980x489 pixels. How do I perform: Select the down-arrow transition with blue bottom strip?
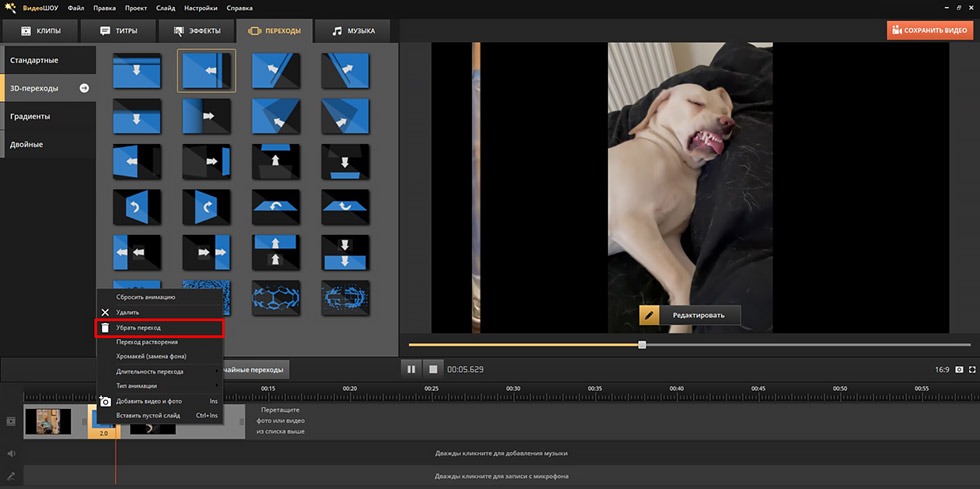pos(345,161)
